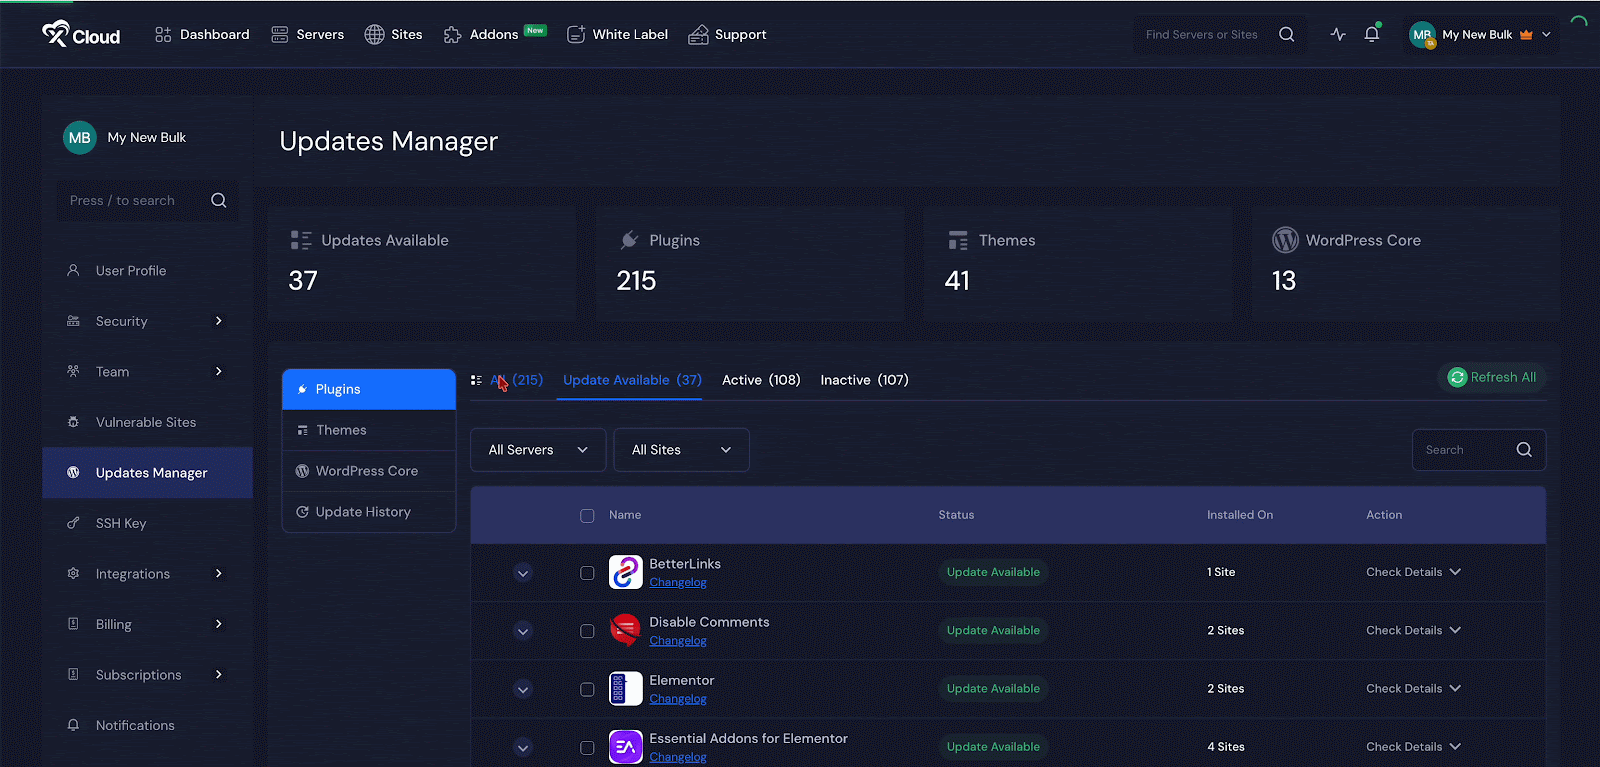Tick the select-all checkbox in table header
The width and height of the screenshot is (1600, 767).
(x=587, y=516)
